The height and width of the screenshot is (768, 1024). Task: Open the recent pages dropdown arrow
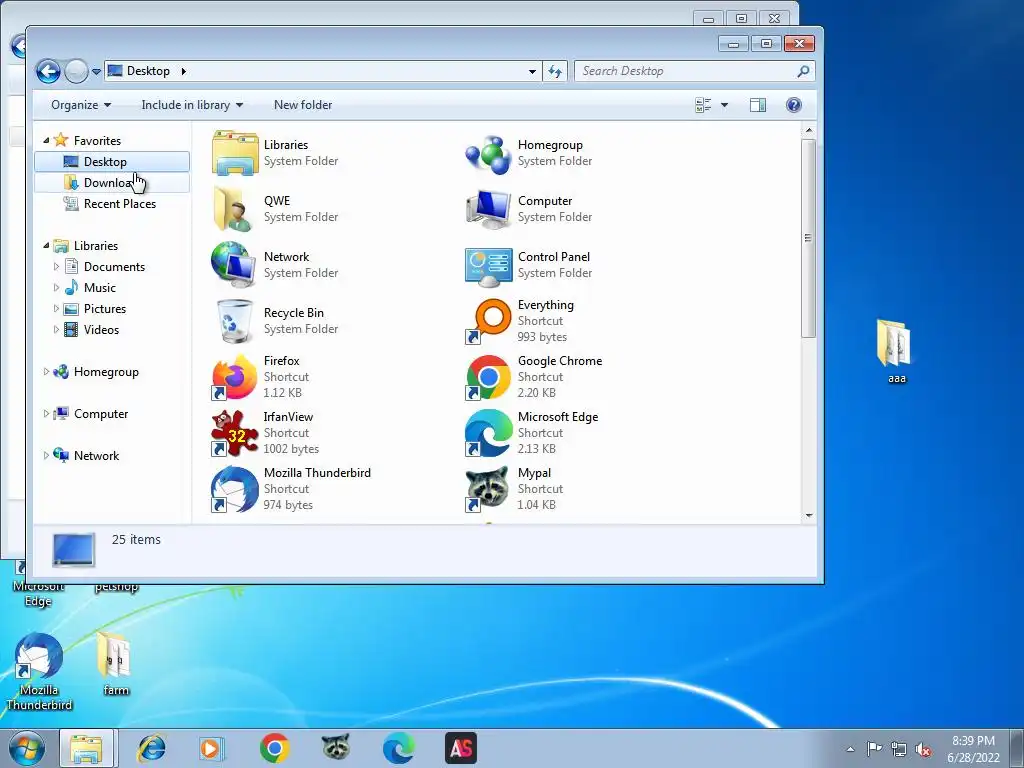[x=96, y=71]
